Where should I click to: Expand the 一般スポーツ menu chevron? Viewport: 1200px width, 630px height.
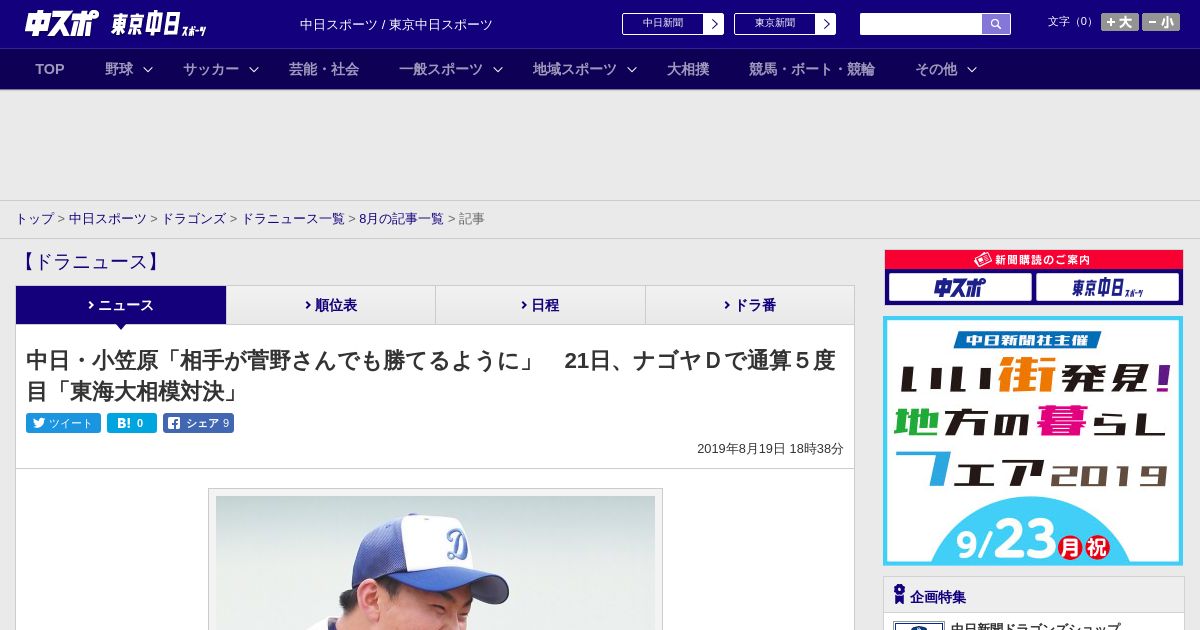(498, 69)
